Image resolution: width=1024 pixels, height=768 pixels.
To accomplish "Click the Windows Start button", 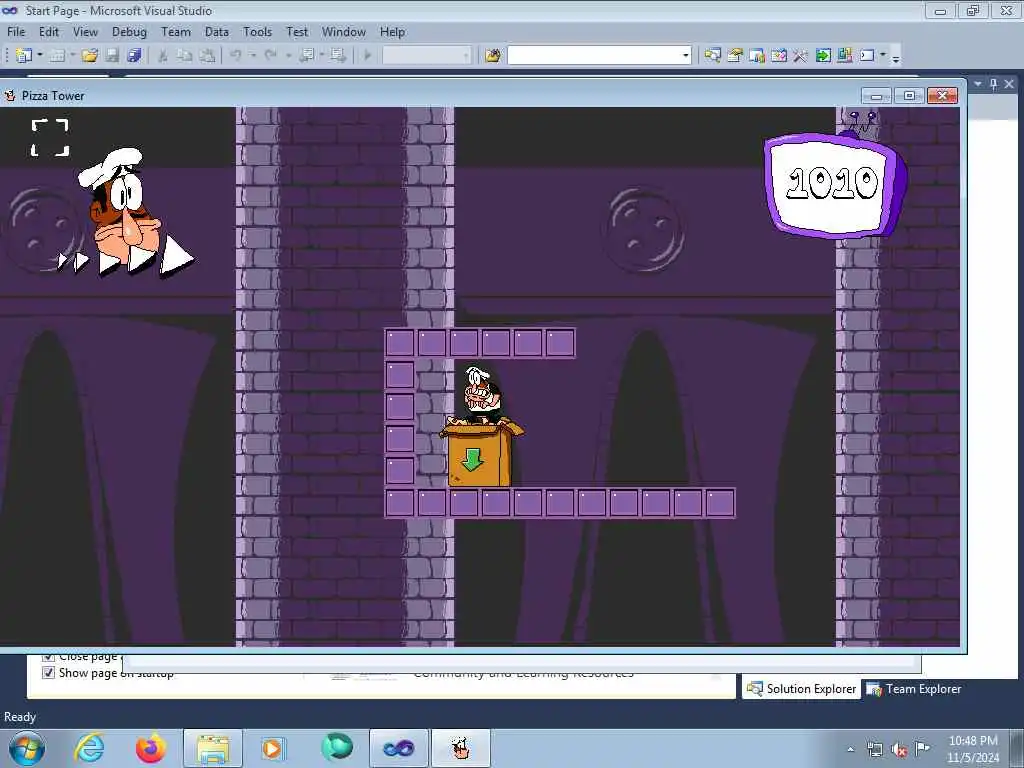I will (27, 748).
